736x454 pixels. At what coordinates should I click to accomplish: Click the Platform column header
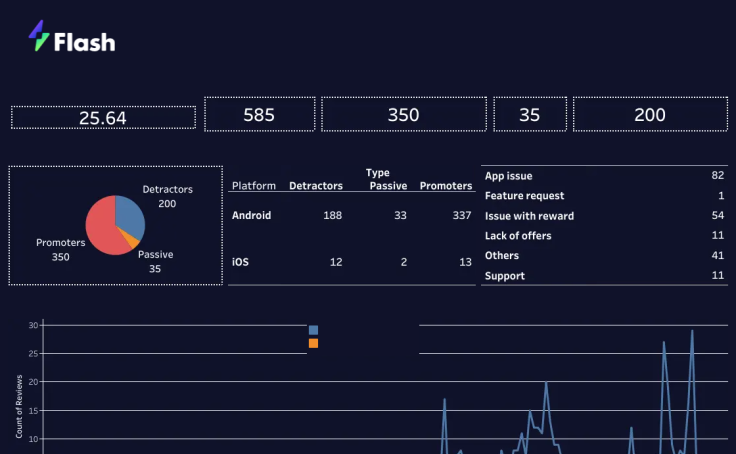coord(254,186)
